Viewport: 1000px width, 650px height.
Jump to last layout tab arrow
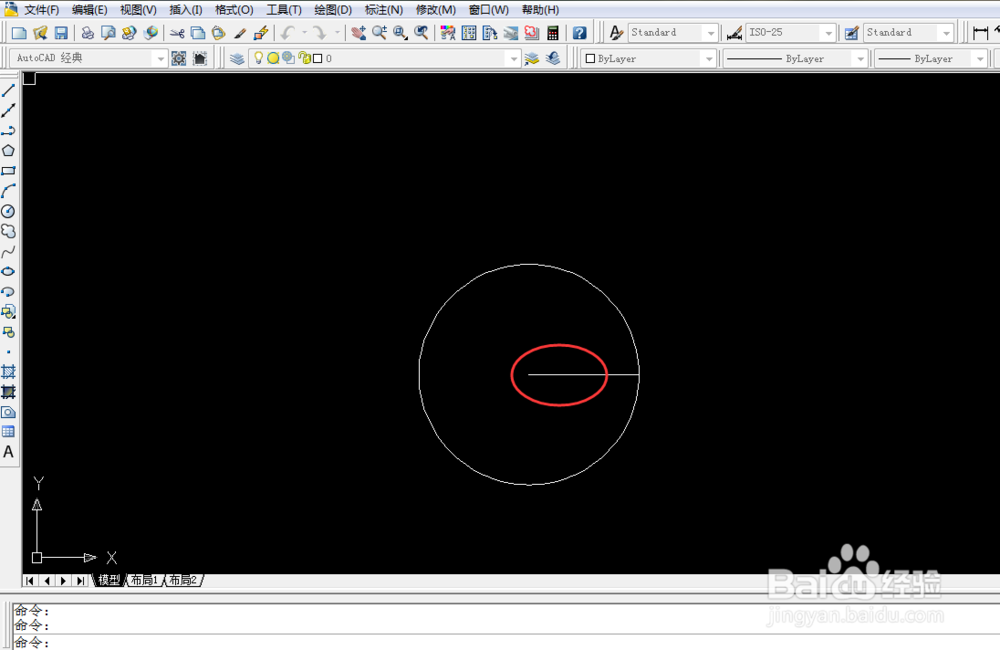[80, 580]
